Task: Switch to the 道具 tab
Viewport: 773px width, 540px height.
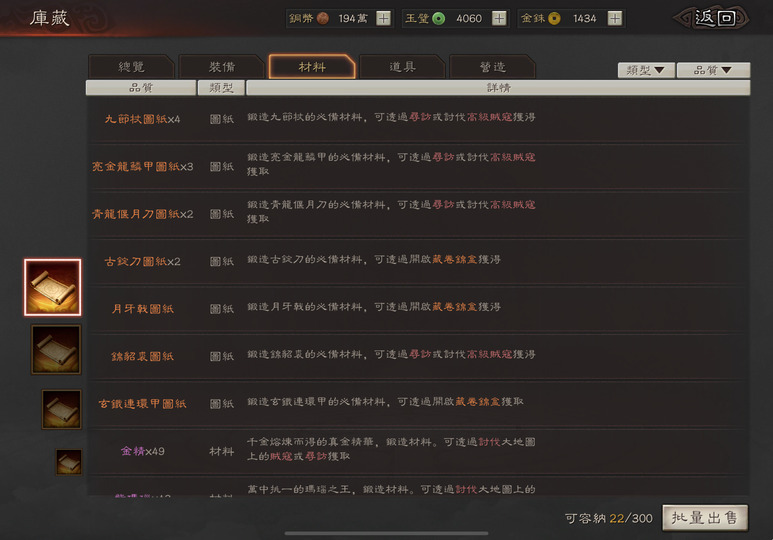Action: pos(402,67)
